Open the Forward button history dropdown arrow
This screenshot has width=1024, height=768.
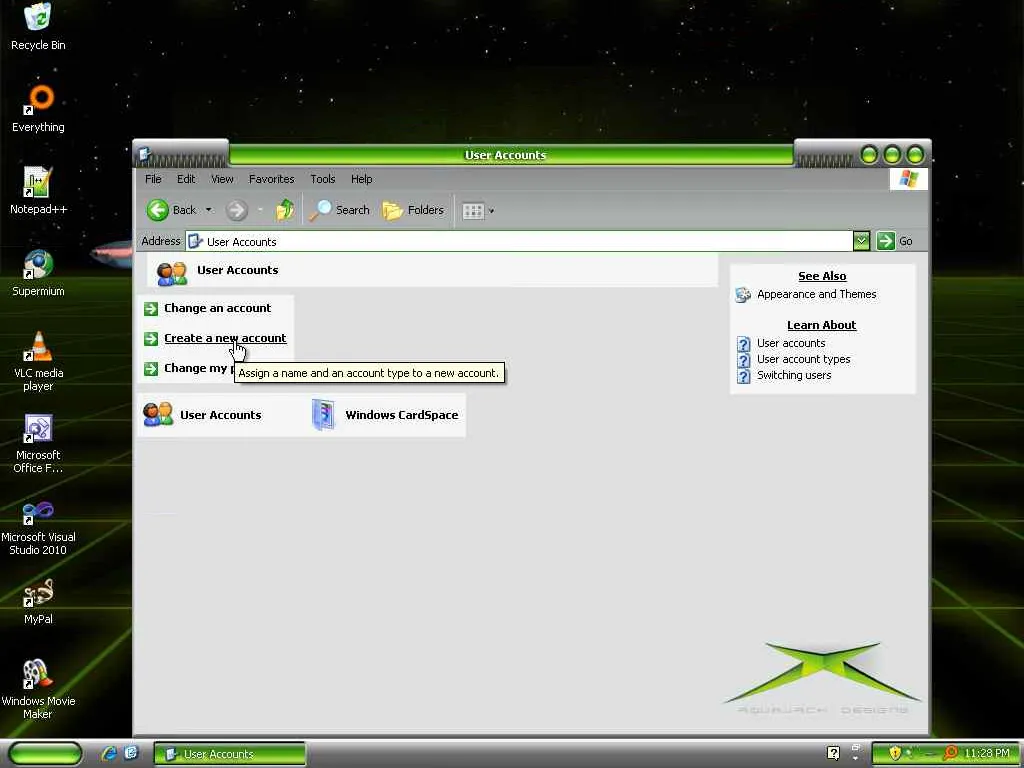click(x=260, y=210)
